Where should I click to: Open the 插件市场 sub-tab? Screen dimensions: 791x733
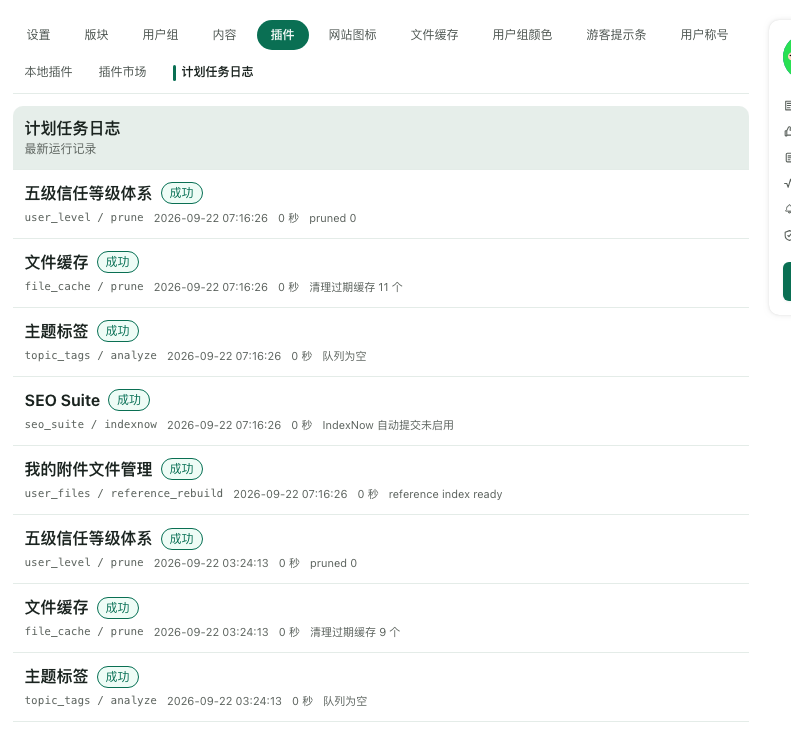pos(123,72)
